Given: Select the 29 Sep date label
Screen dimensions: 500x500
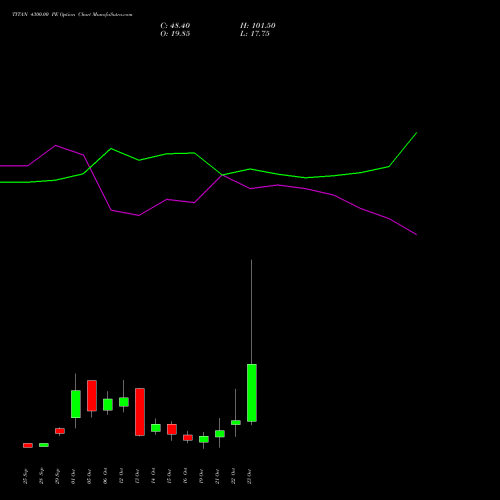Looking at the screenshot, I should 57,476.
